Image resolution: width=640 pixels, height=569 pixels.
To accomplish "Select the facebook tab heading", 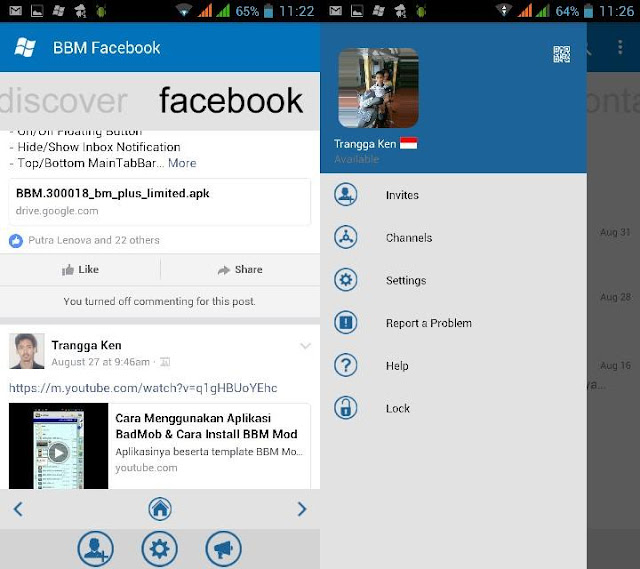I will pos(231,101).
